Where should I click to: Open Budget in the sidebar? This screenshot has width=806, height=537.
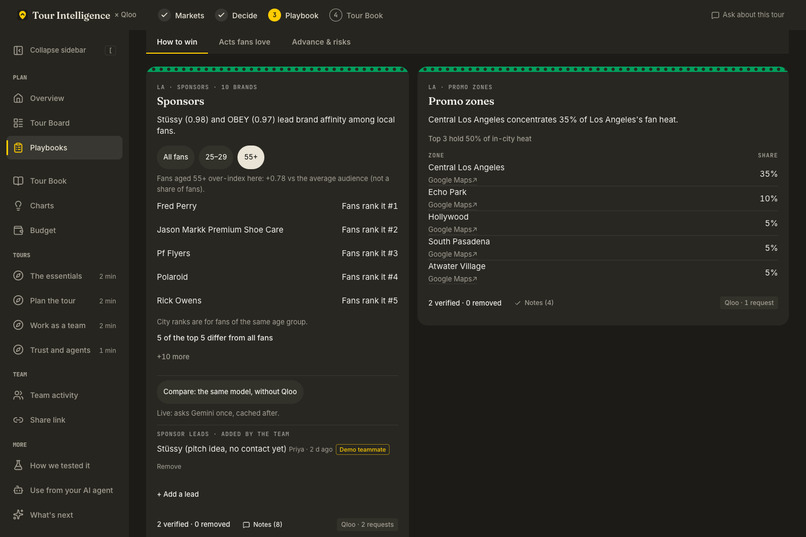tap(64, 230)
